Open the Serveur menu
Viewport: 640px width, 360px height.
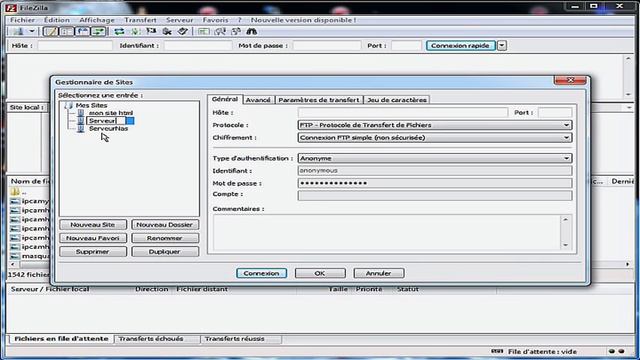tap(180, 20)
